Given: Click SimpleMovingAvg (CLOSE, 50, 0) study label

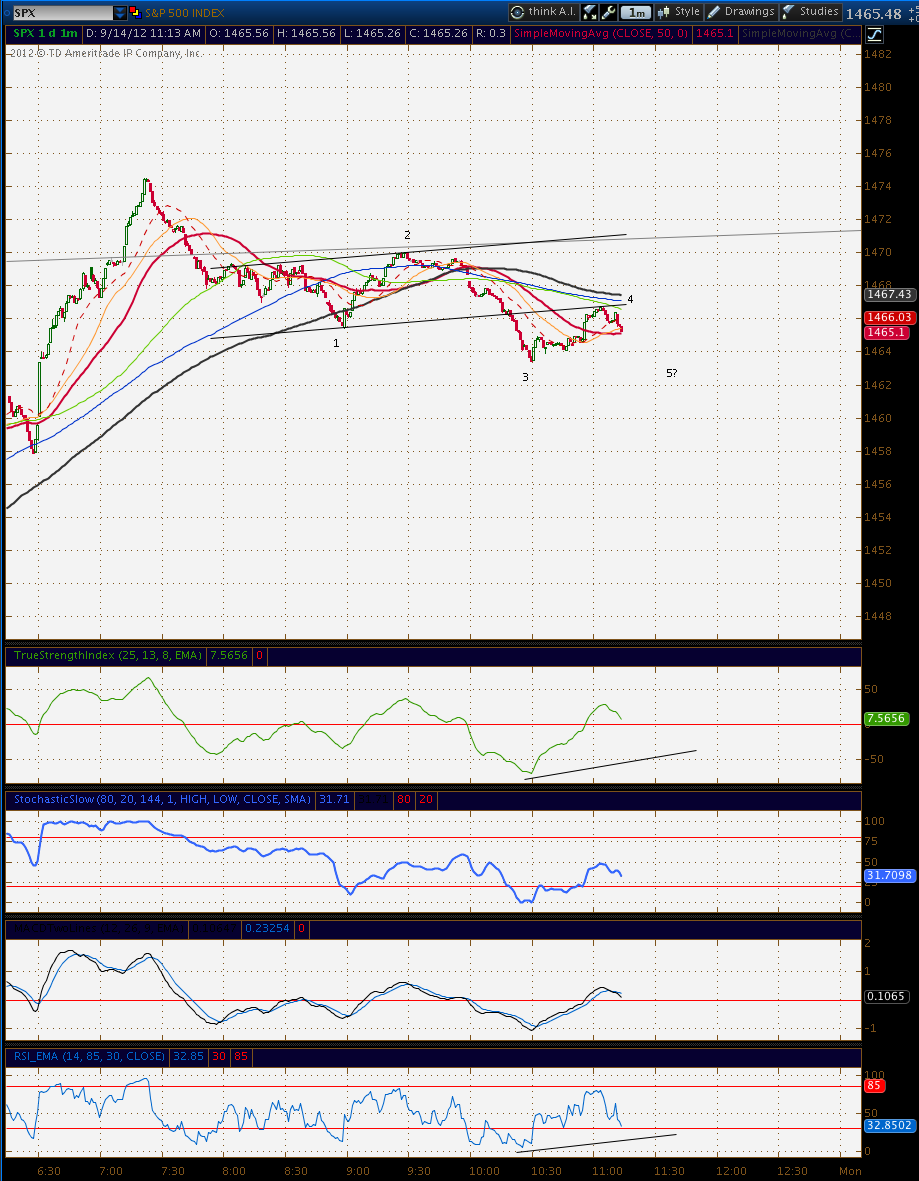Looking at the screenshot, I should click(600, 33).
